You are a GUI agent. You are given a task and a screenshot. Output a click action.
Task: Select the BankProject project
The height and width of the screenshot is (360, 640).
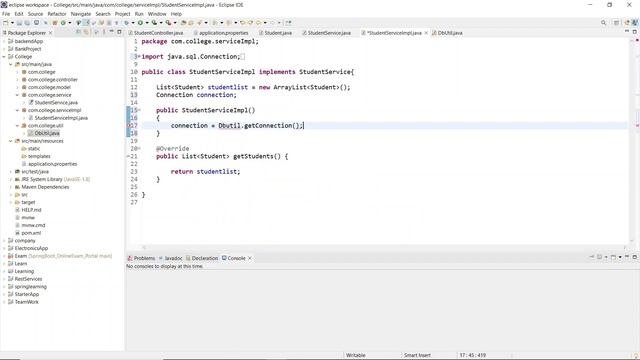click(x=28, y=49)
